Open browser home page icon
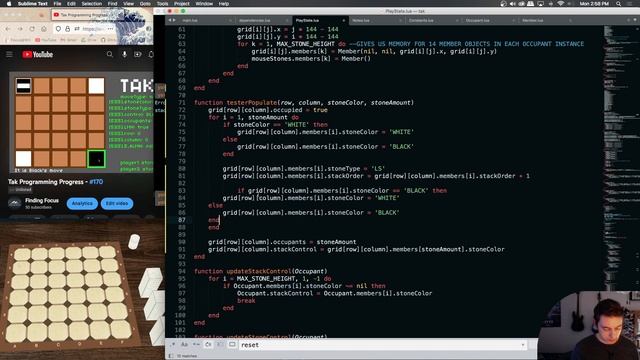This screenshot has height=360, width=640. pos(44,29)
